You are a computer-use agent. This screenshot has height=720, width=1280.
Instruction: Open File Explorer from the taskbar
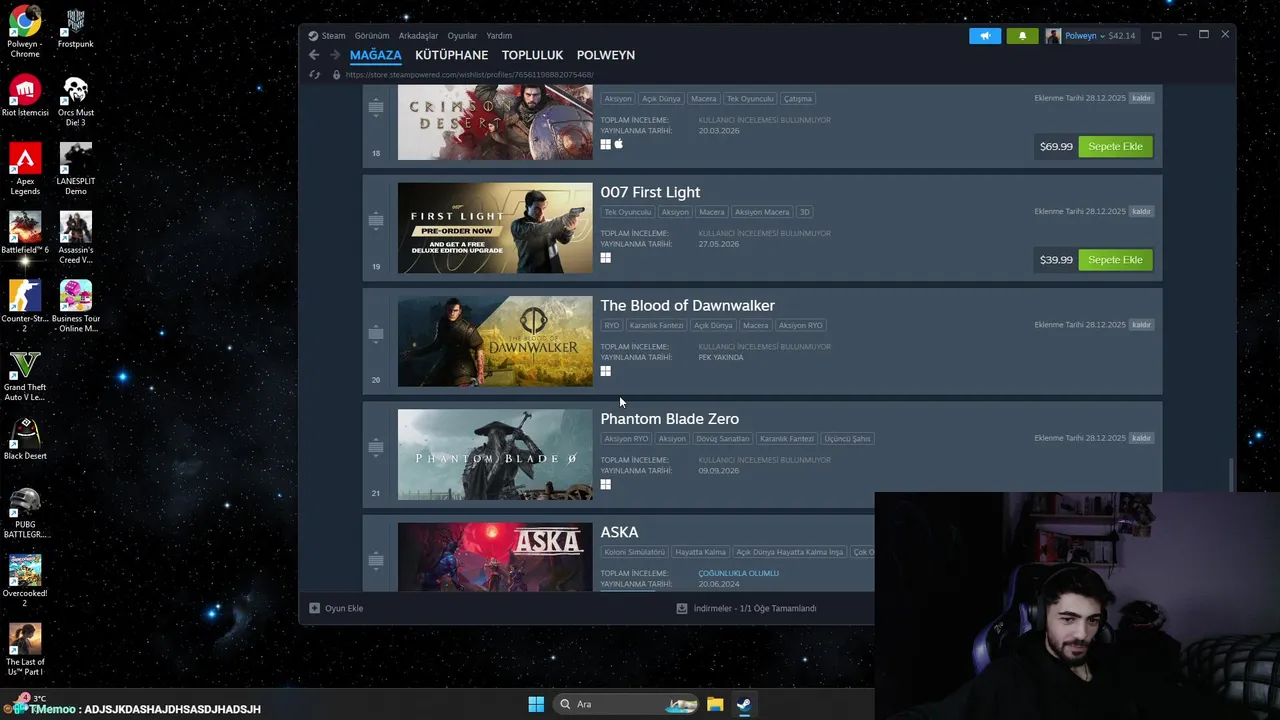[x=715, y=704]
